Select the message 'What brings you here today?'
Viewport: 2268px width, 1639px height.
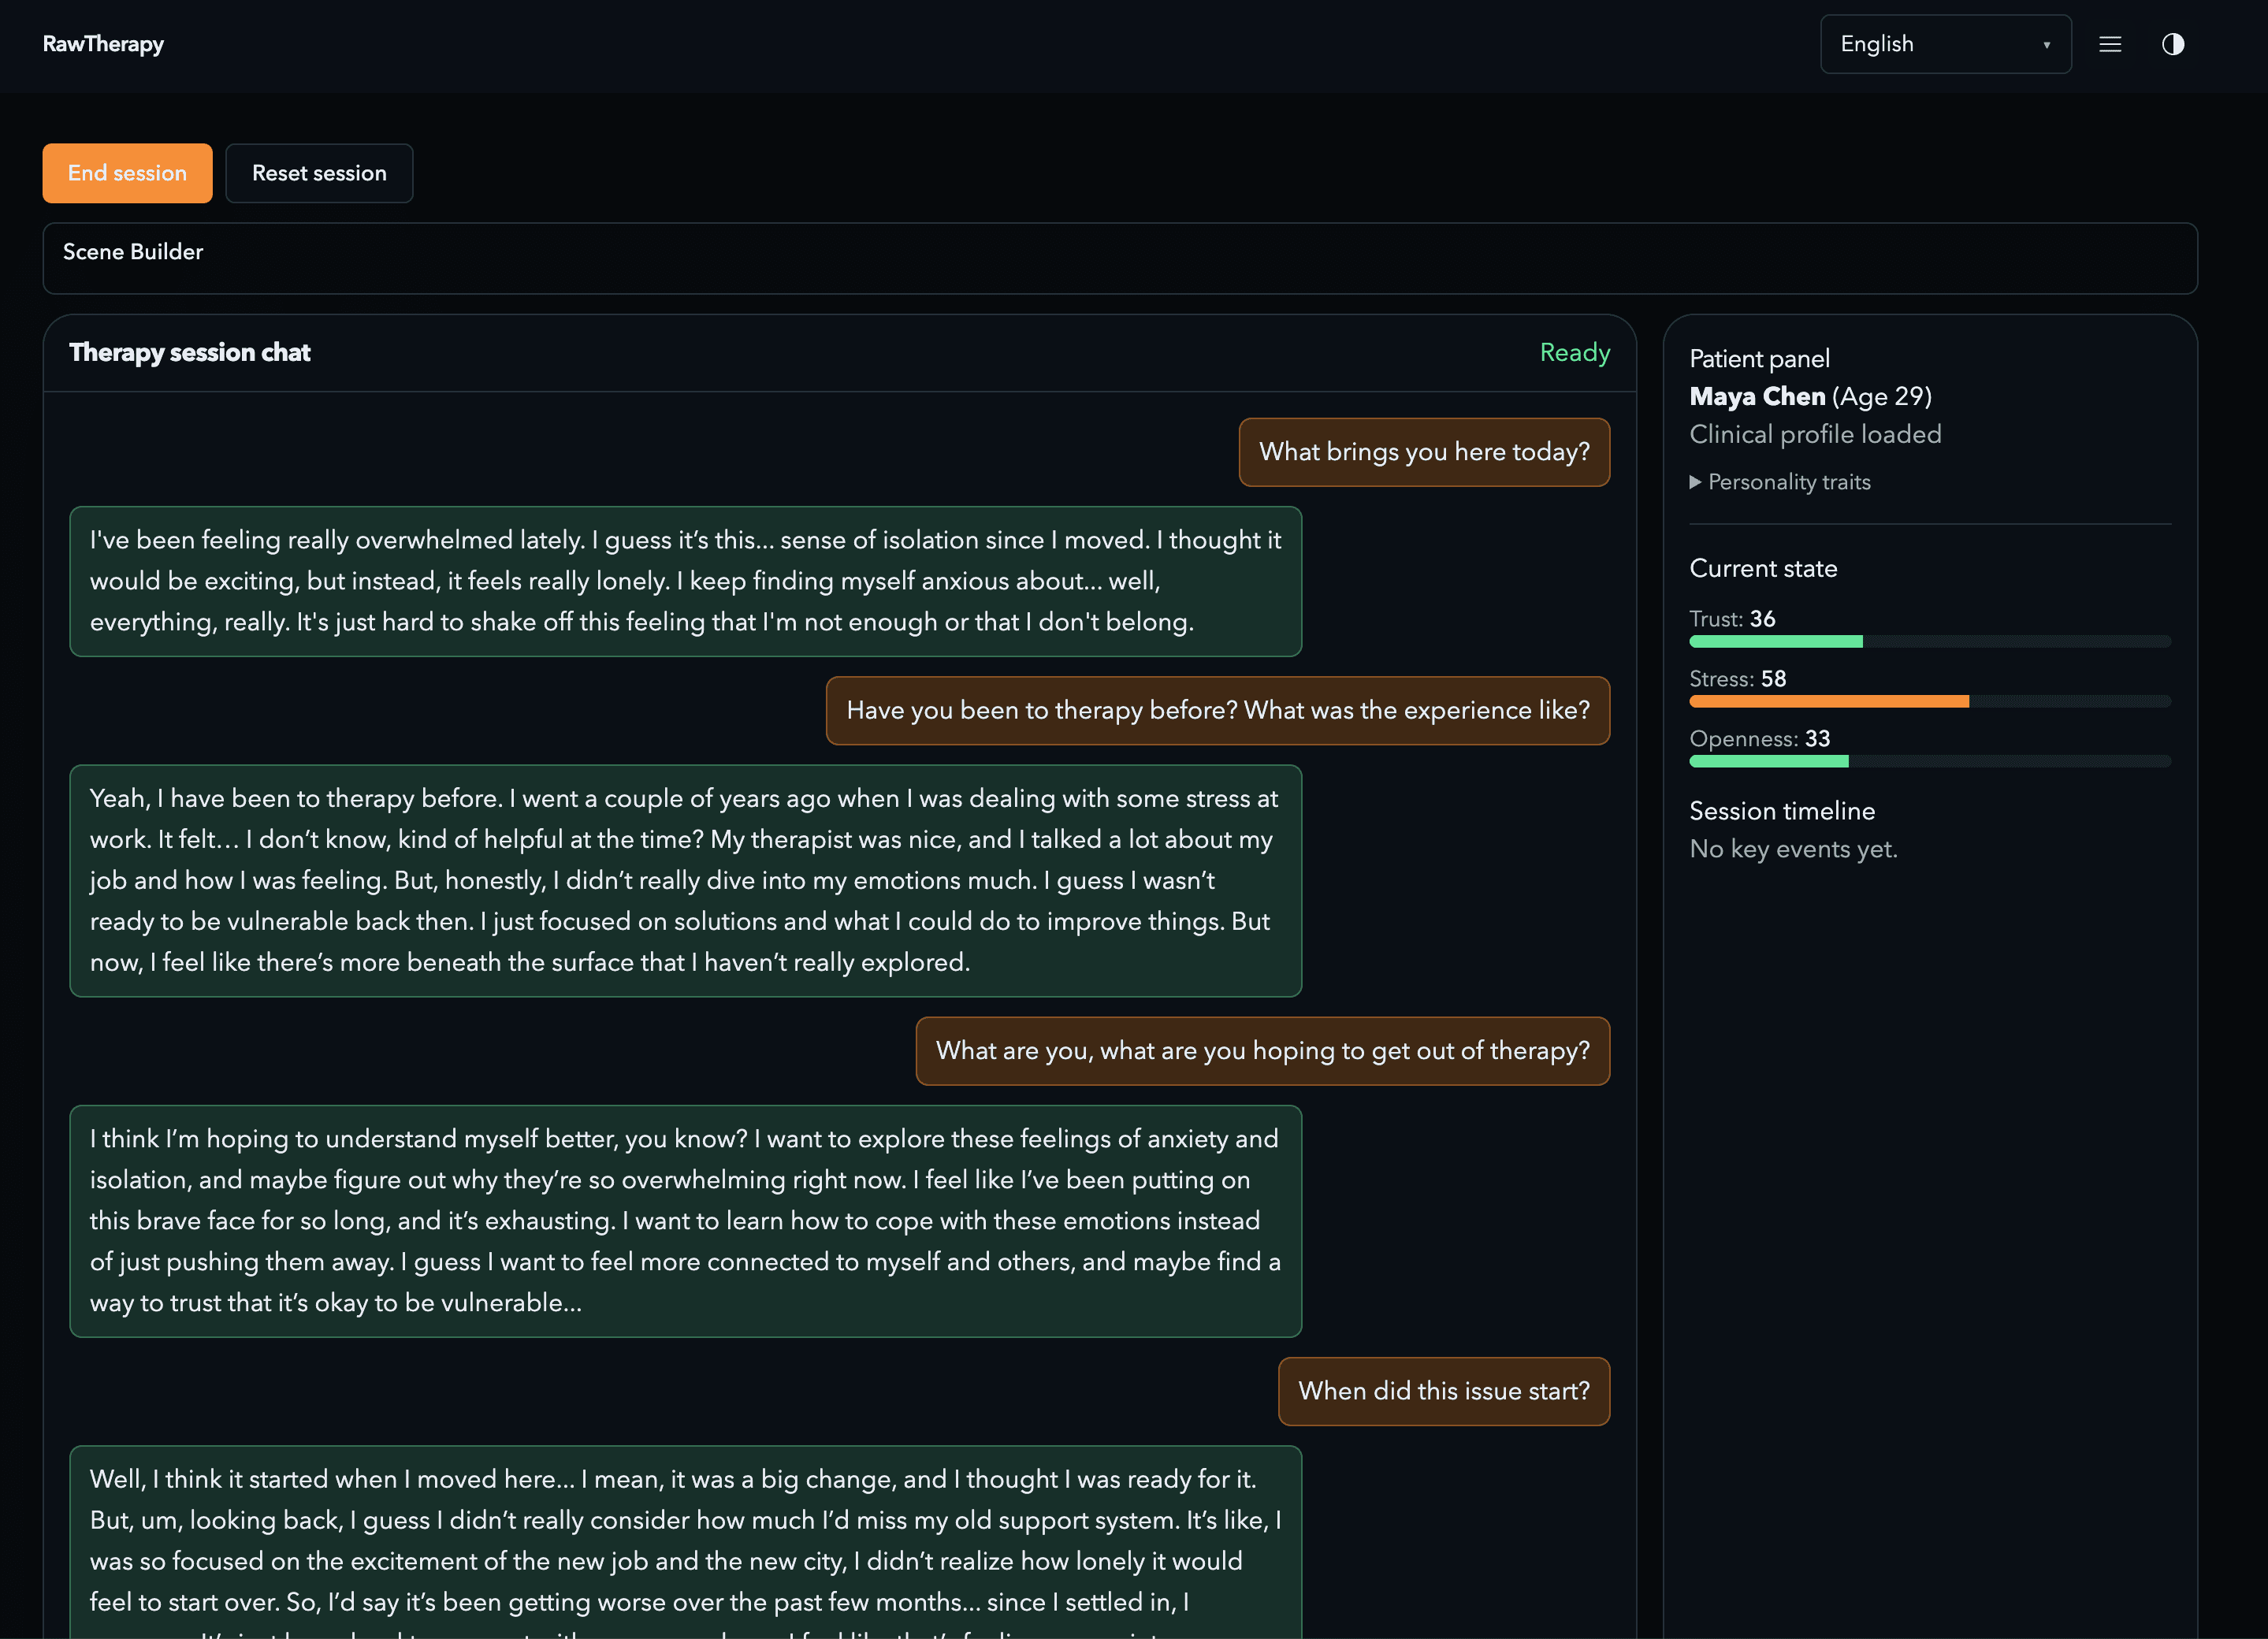click(x=1424, y=452)
